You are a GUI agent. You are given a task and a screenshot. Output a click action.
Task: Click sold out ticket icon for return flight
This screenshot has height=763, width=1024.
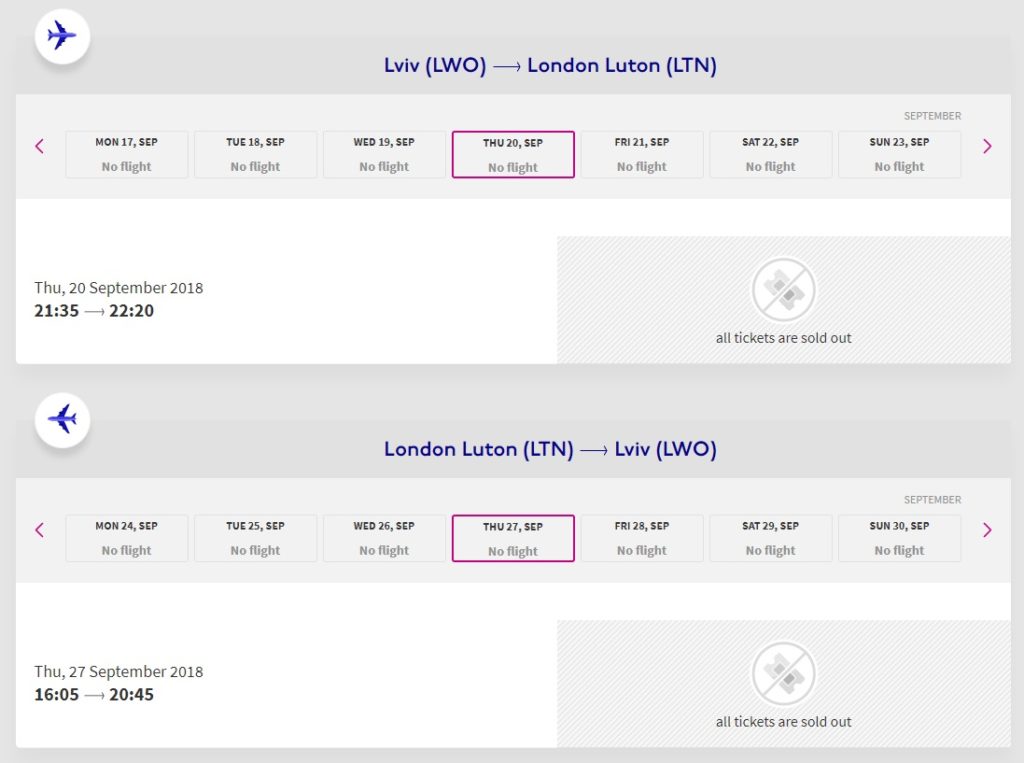784,674
